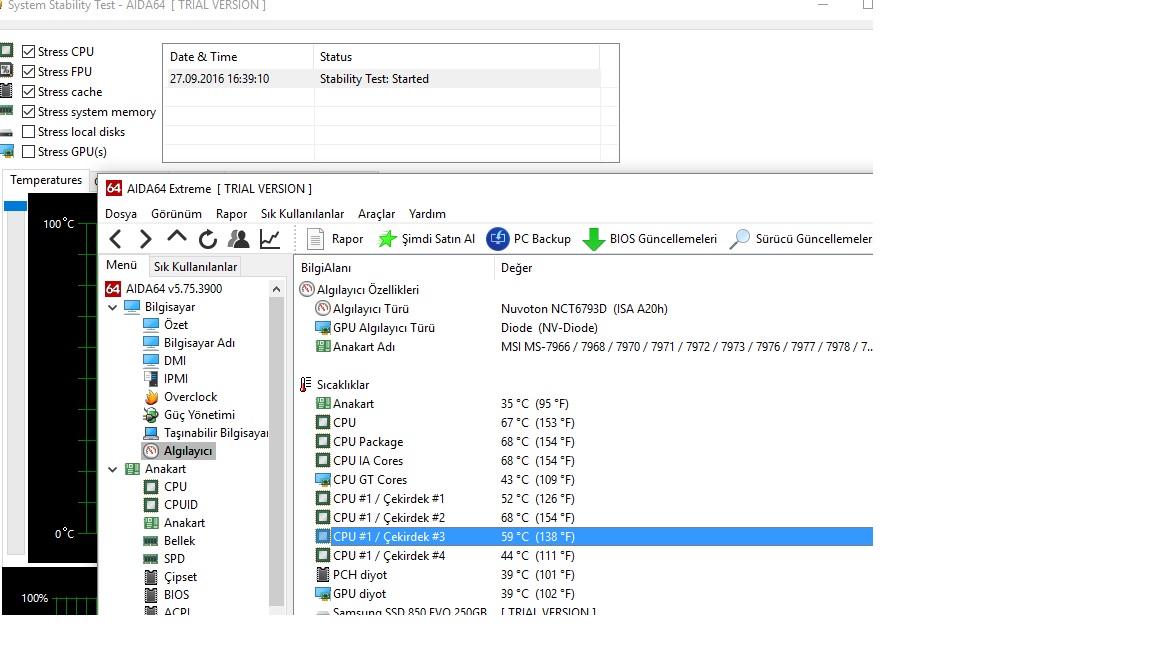
Task: Toggle the Stress cache checkbox
Action: [29, 92]
